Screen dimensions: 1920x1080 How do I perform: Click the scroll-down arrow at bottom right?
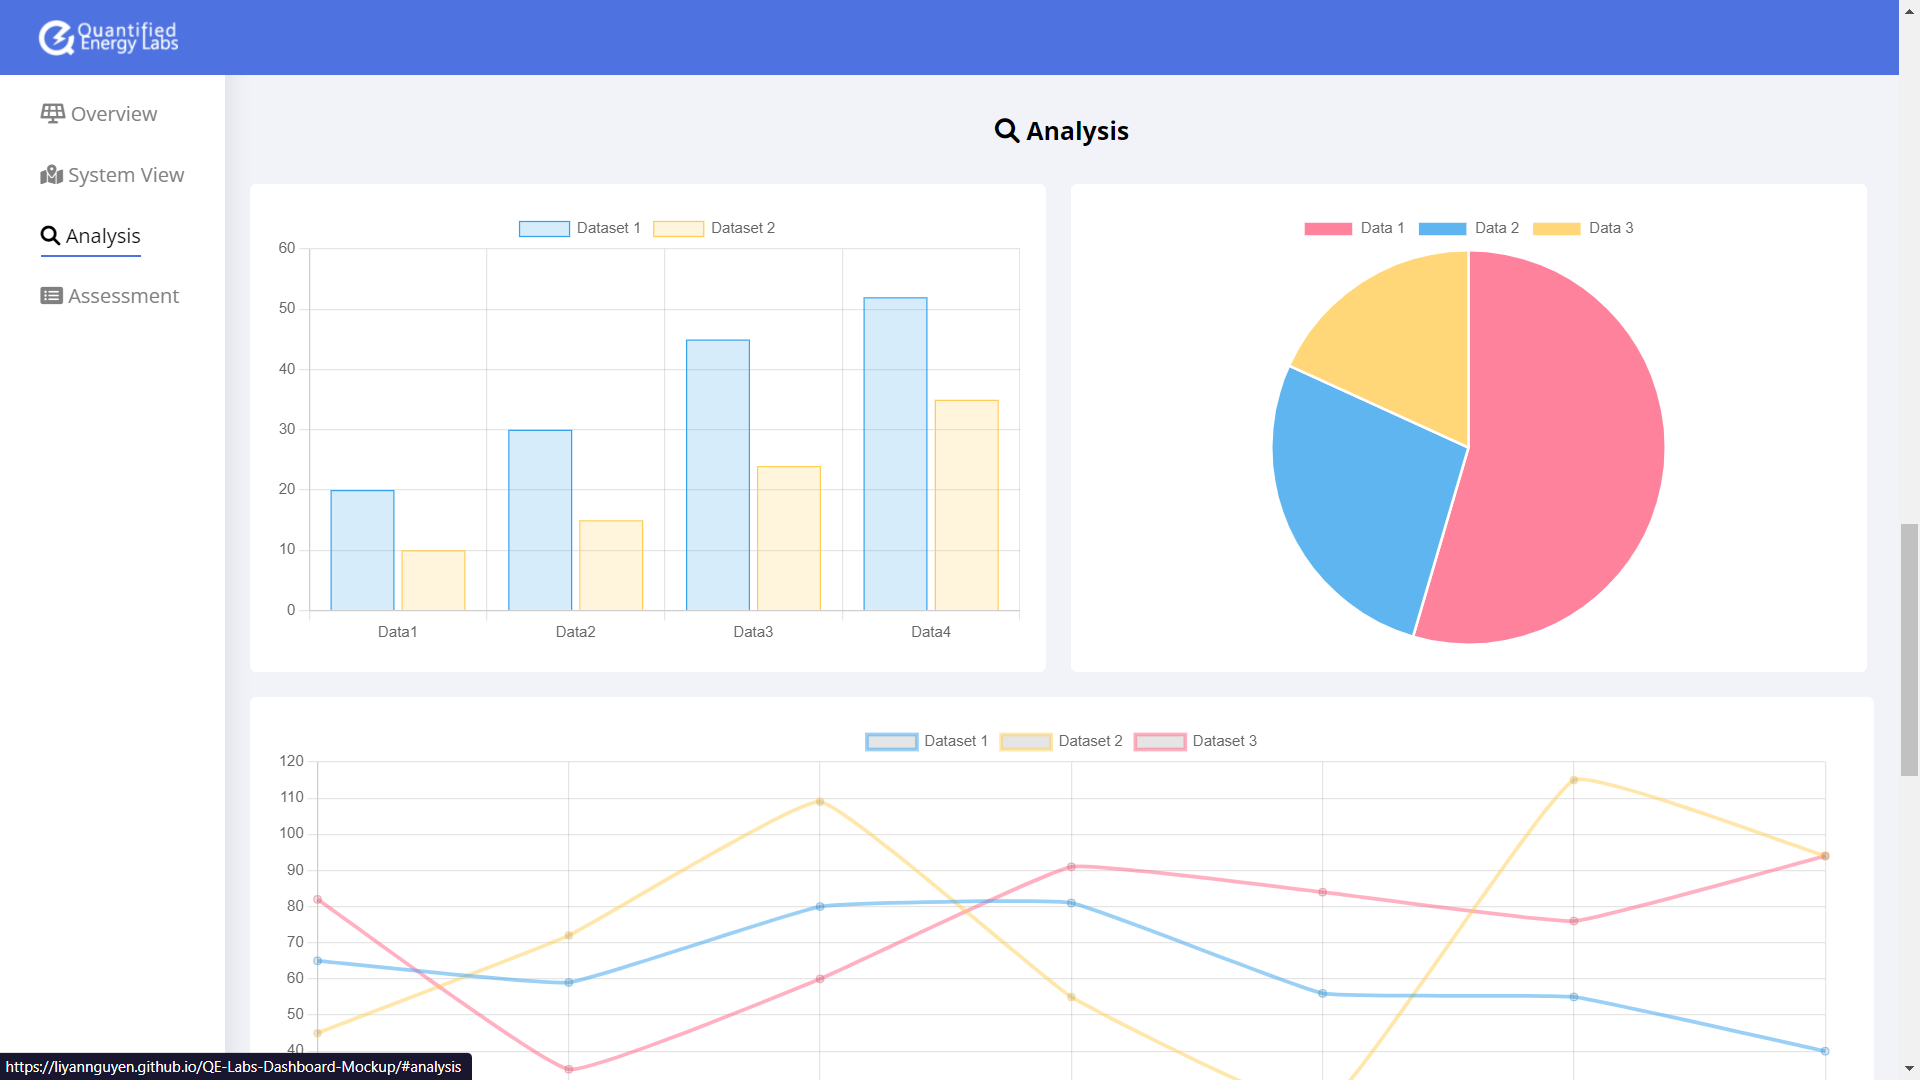tap(1908, 1068)
